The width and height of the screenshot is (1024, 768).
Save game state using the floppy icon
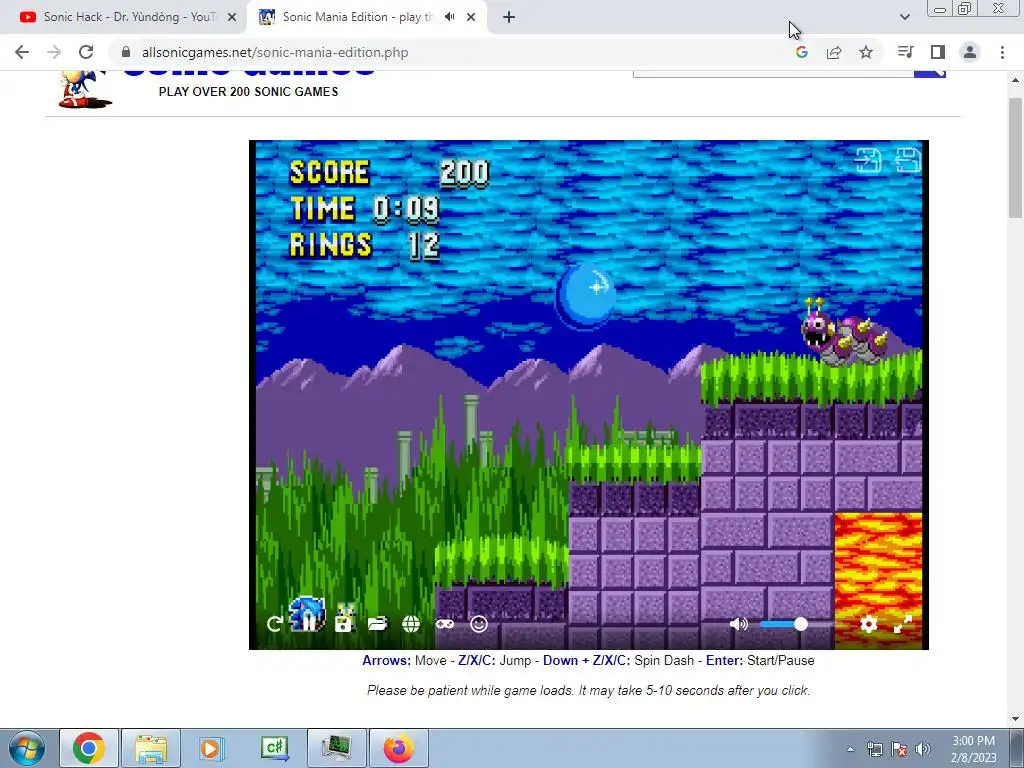343,624
